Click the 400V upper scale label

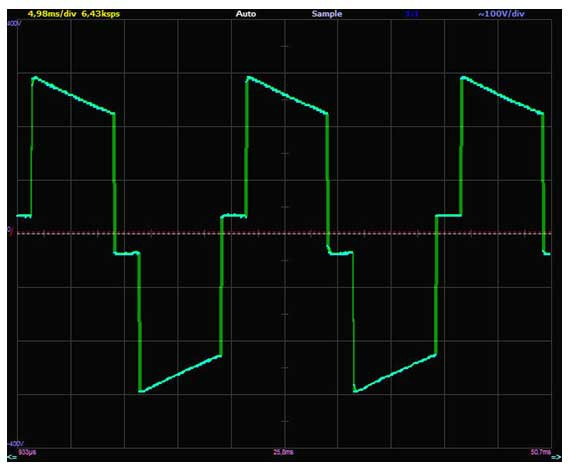pyautogui.click(x=15, y=23)
